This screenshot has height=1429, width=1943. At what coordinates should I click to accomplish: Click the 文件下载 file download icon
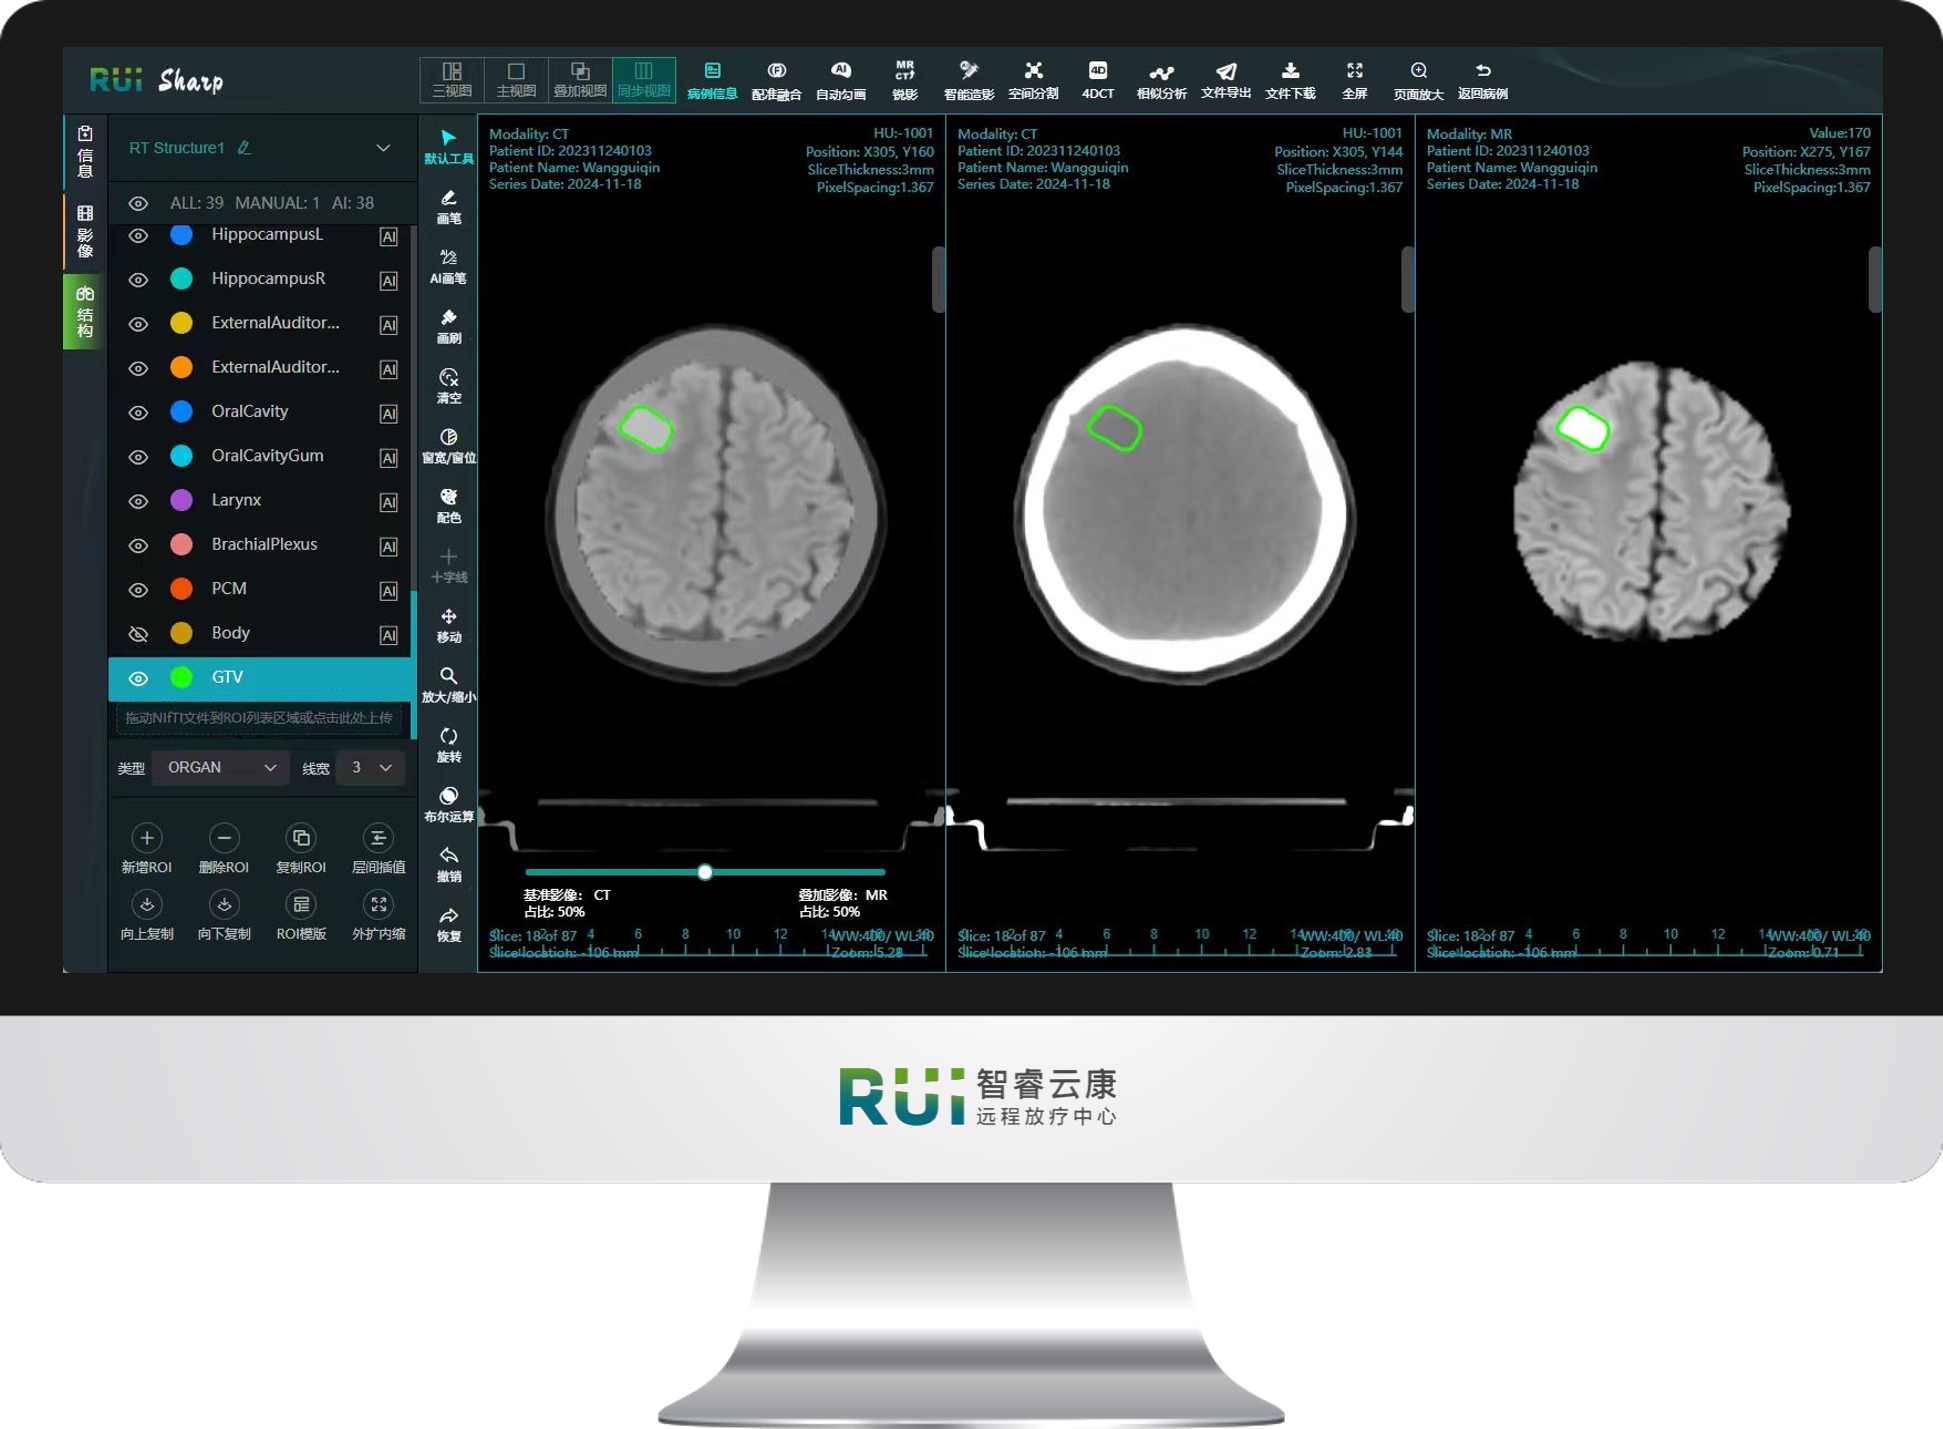[x=1290, y=79]
